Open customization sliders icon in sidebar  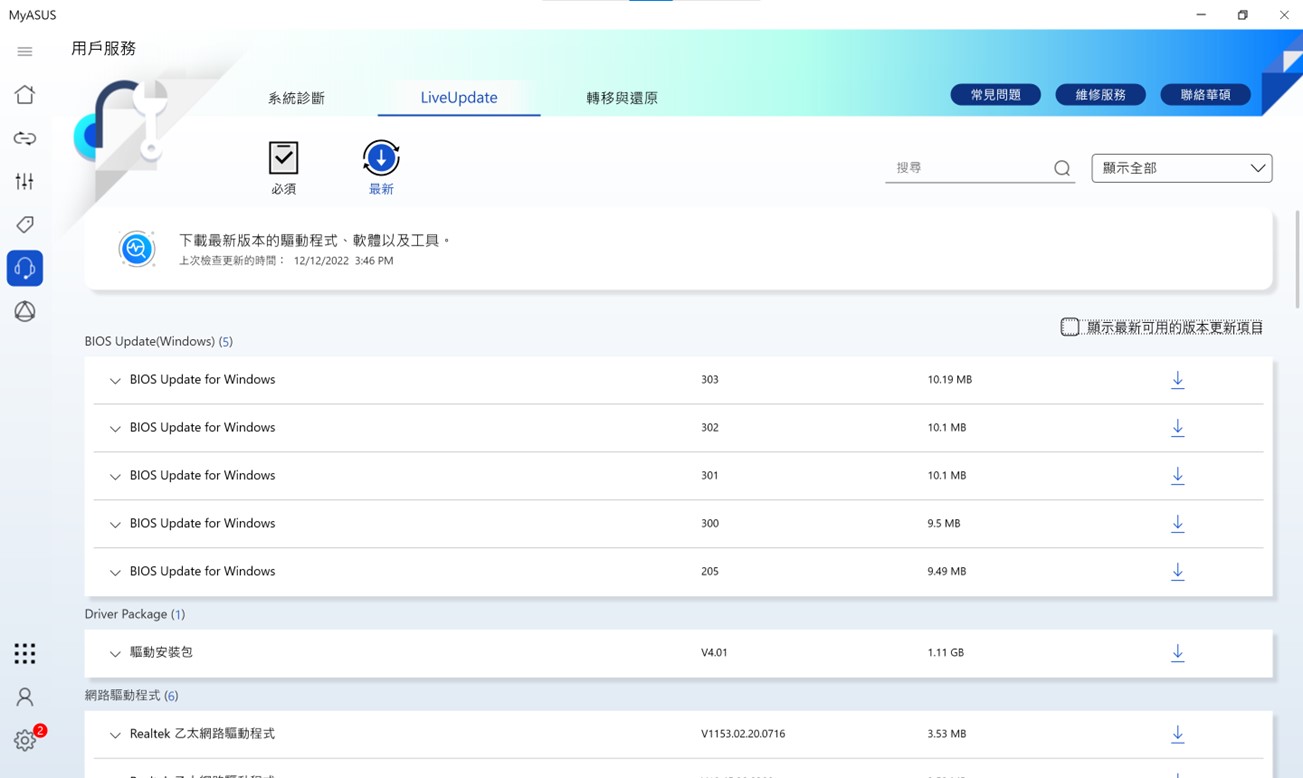pos(25,181)
